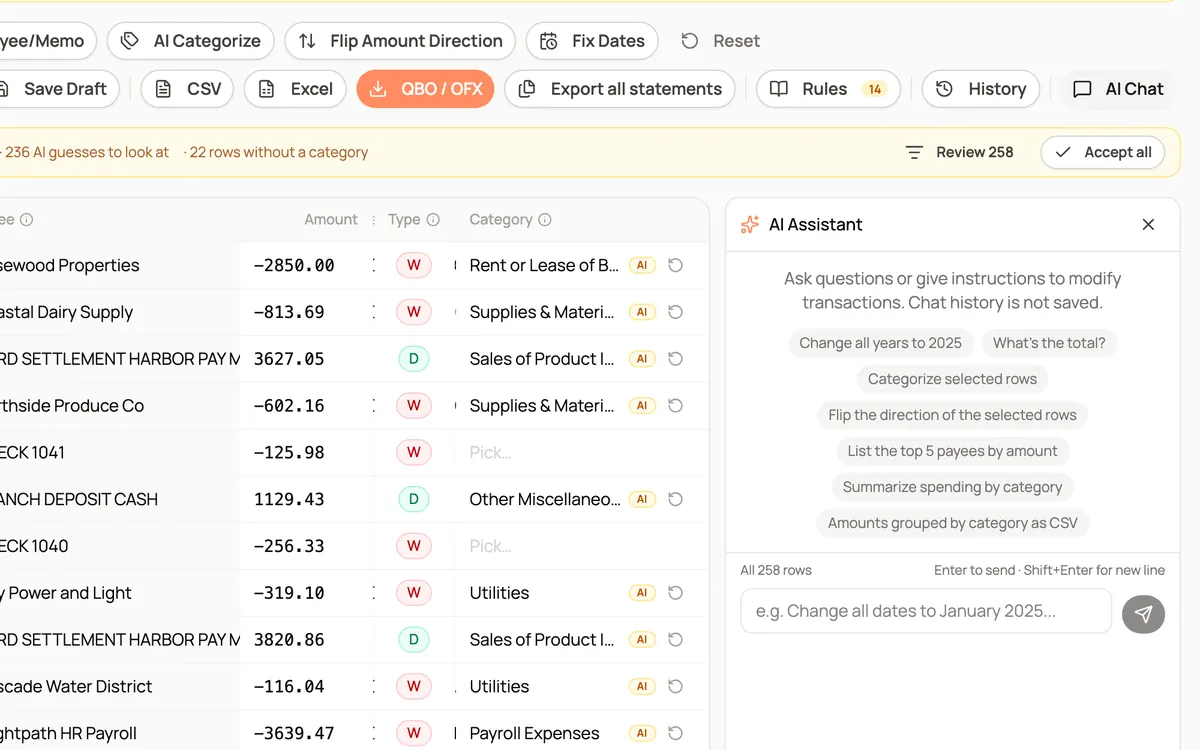
Task: Click Accept all button
Action: coord(1103,152)
